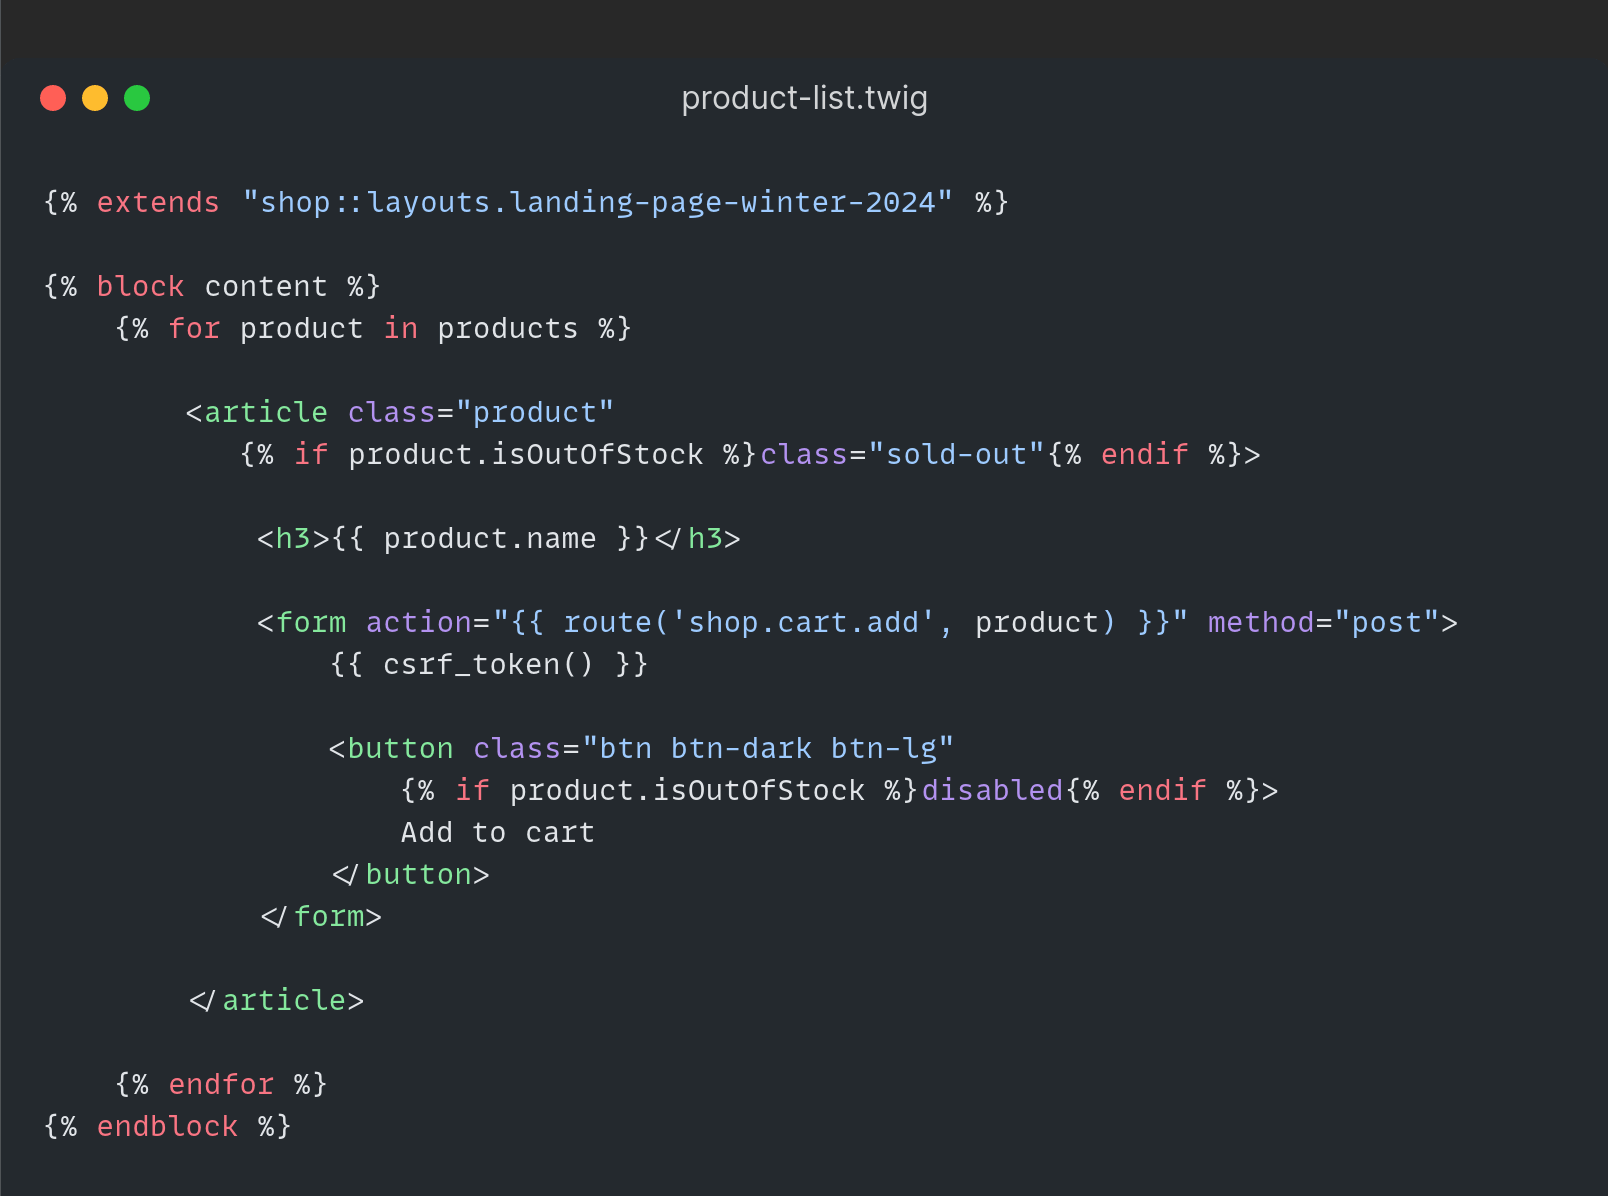The height and width of the screenshot is (1196, 1608).
Task: Place cursor on 'for' loop keyword
Action: point(194,328)
